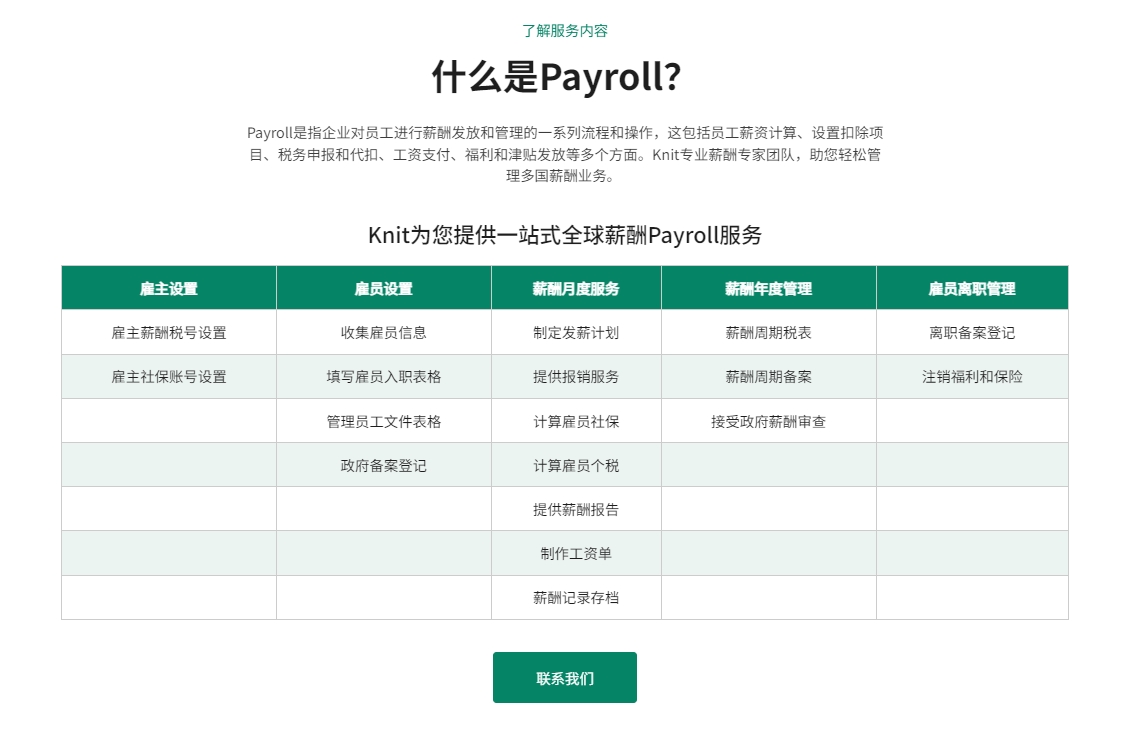The image size is (1132, 740).
Task: Click the 薪酬周期税表 cell
Action: 769,333
